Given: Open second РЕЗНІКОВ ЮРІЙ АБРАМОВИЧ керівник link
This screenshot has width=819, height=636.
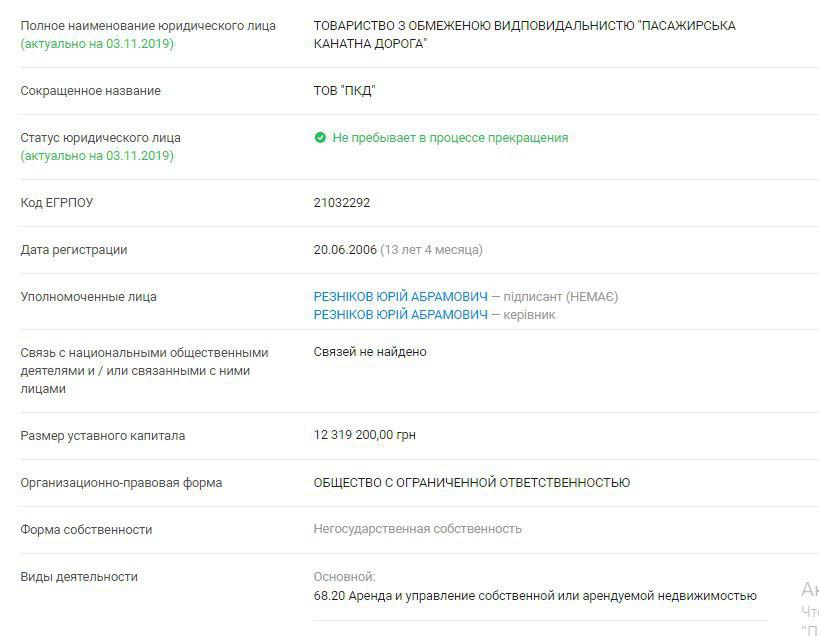Looking at the screenshot, I should [400, 315].
